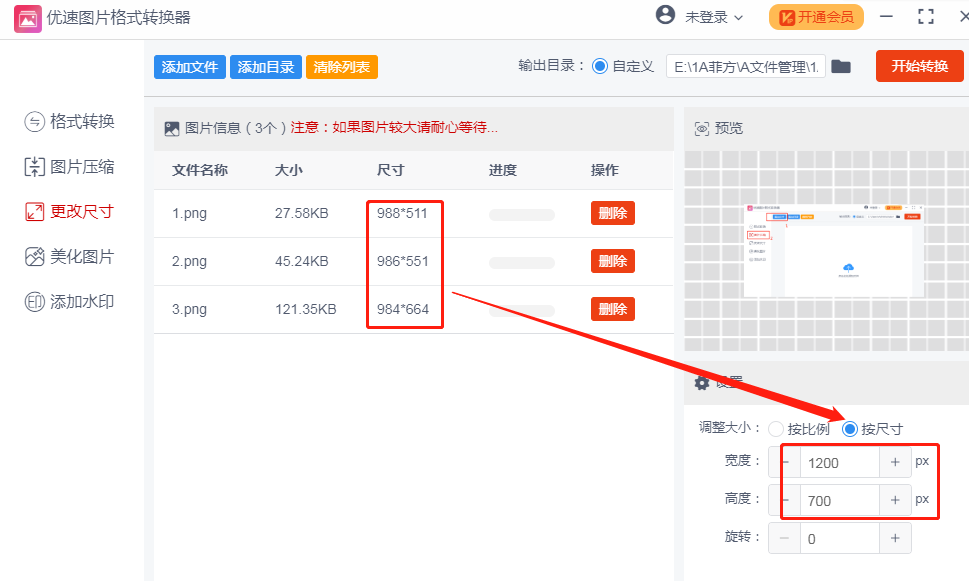
Task: Switch to 美化图片 in sidebar
Action: coord(69,257)
